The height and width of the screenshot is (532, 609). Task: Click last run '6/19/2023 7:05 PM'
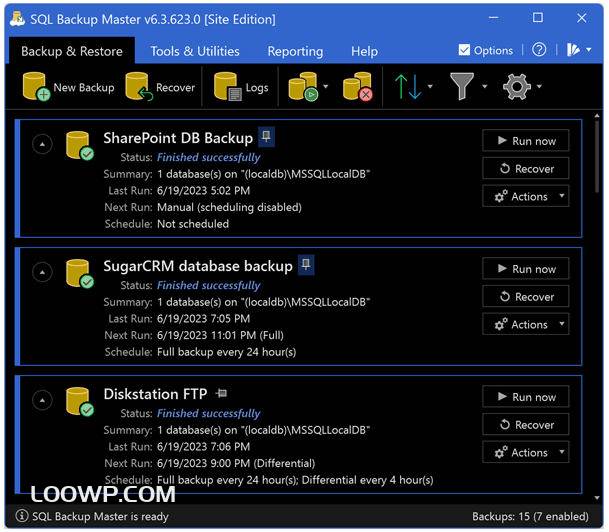click(204, 318)
